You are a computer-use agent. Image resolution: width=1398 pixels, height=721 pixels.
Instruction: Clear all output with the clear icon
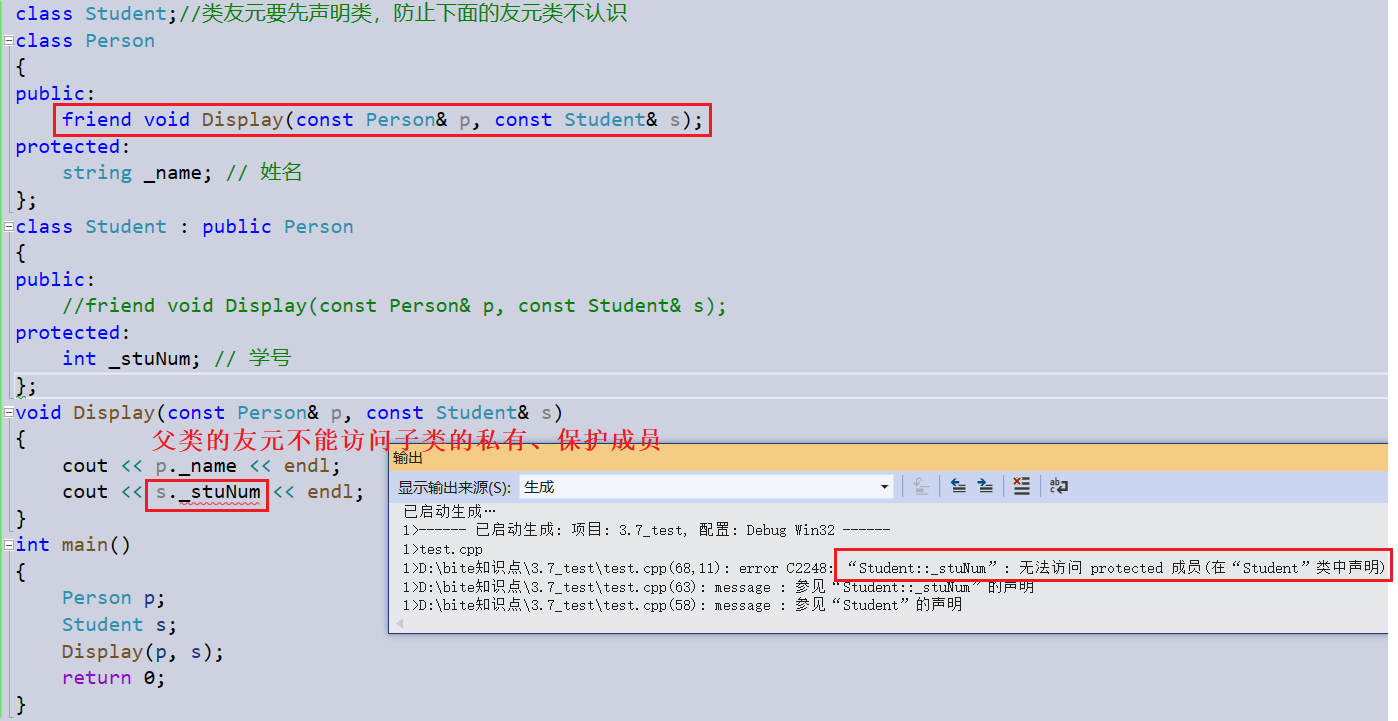[1021, 486]
